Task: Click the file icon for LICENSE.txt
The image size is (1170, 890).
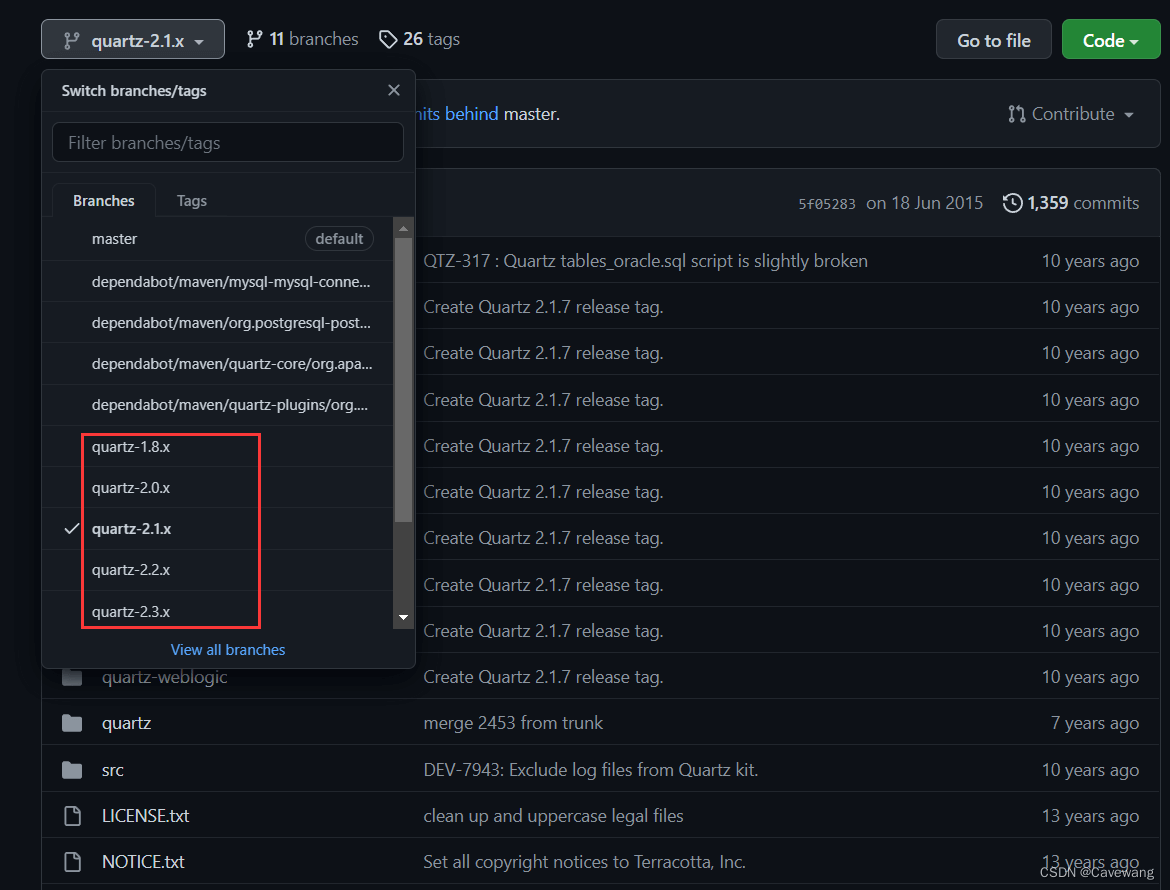Action: click(x=72, y=816)
